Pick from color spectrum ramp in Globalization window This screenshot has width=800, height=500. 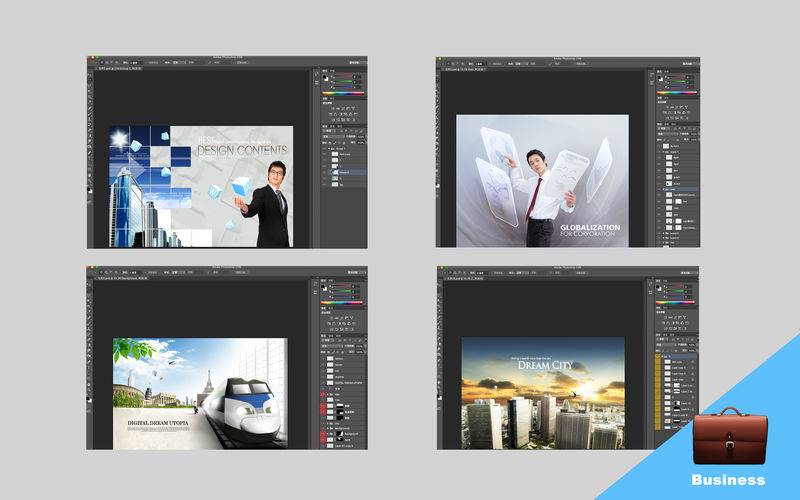tap(677, 93)
